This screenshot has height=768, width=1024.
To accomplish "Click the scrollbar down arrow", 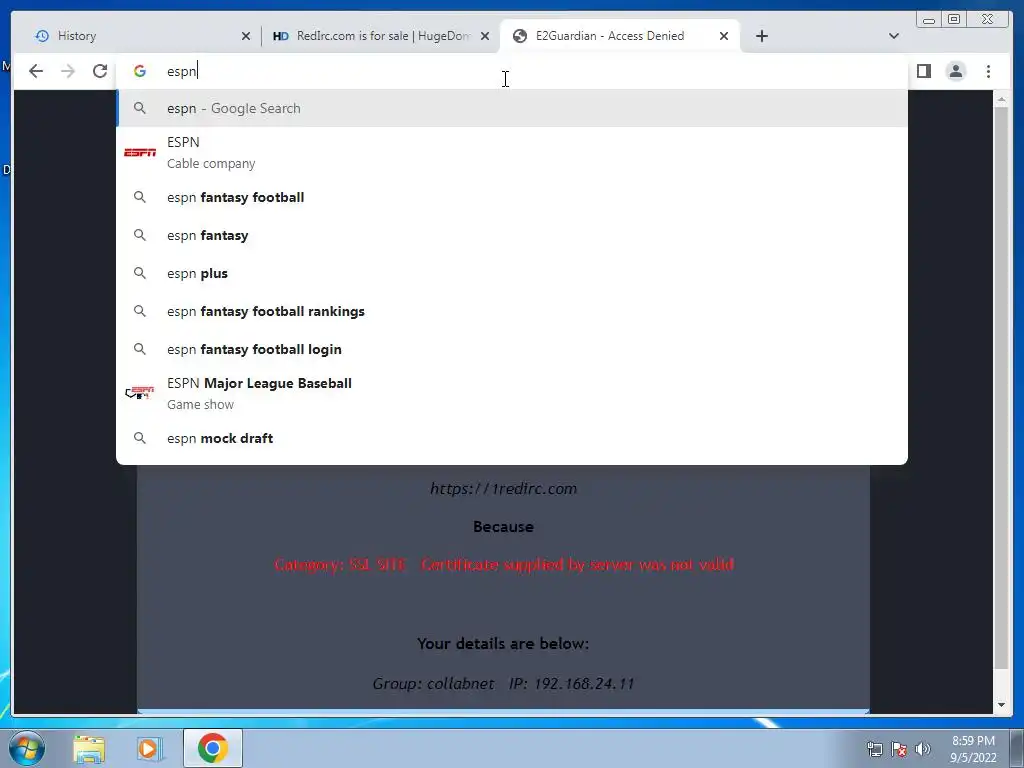I will coord(1000,705).
